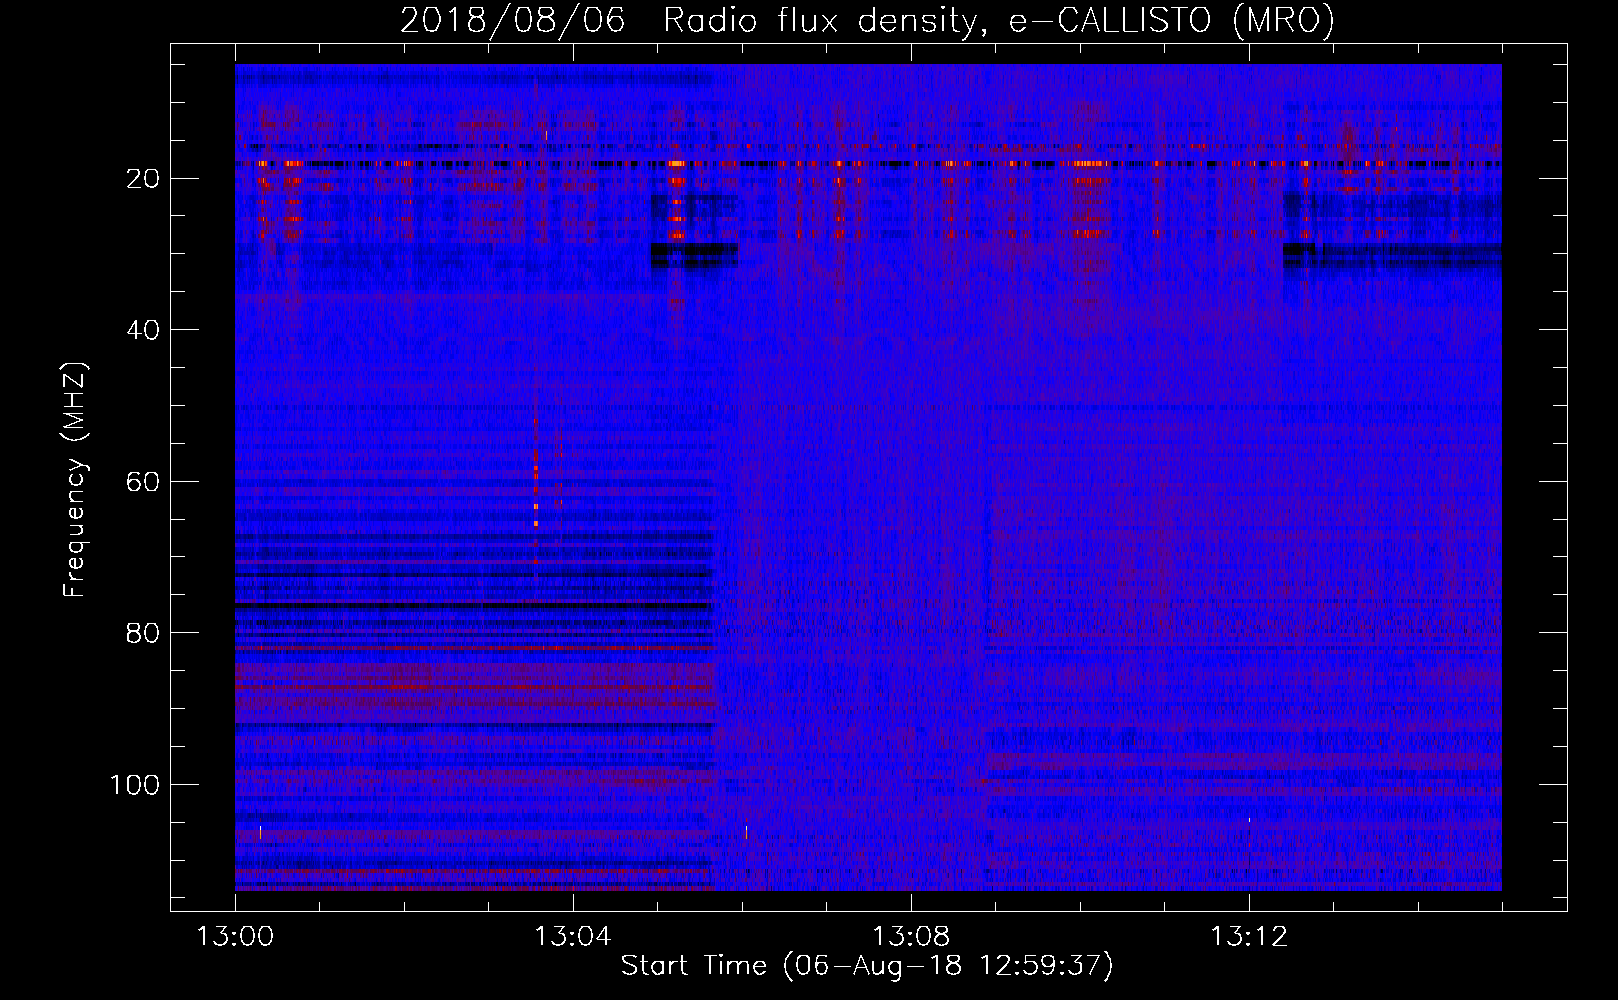Screen dimensions: 1618x1000
Task: Click the '13:08' time tick label
Action: [911, 937]
